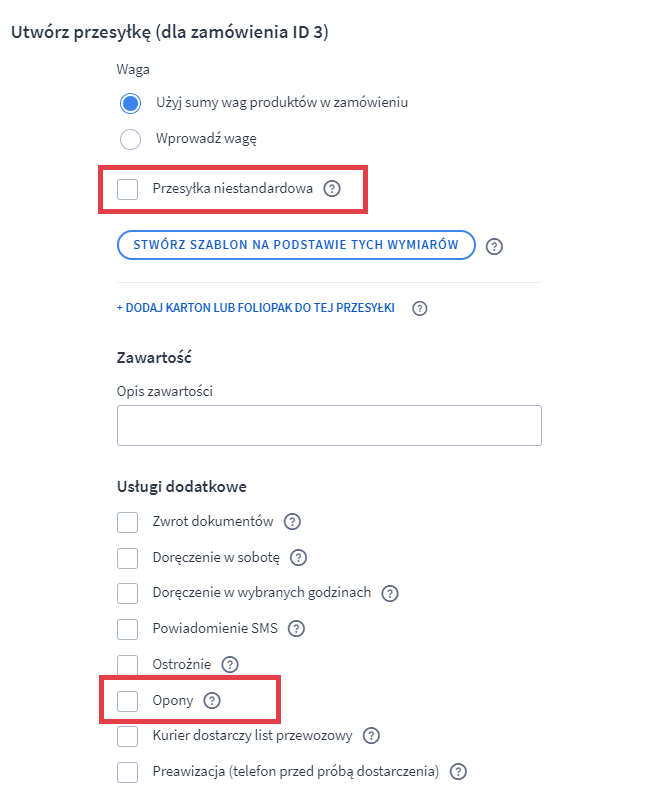Click help icon next to Powiadomienie SMS
Viewport: 651px width, 794px height.
[295, 629]
